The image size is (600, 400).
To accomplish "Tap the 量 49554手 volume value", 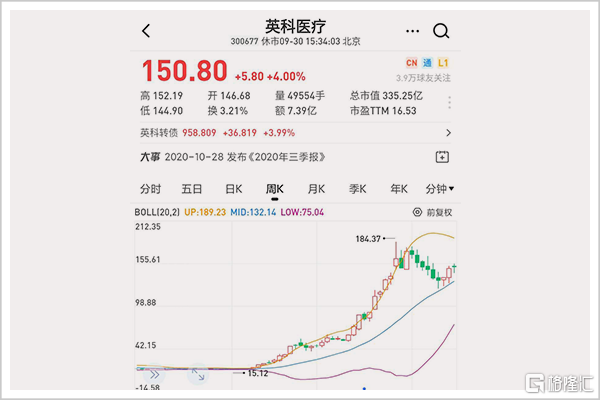I will (300, 96).
